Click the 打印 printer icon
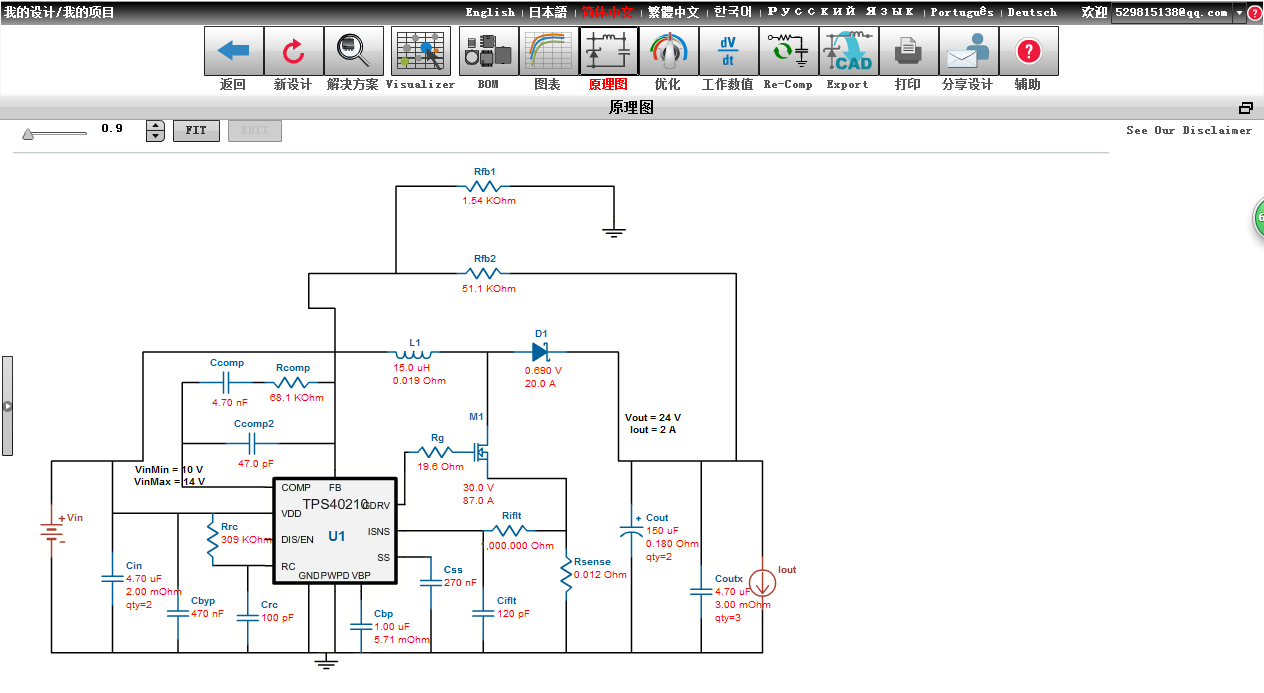1264x693 pixels. 908,51
